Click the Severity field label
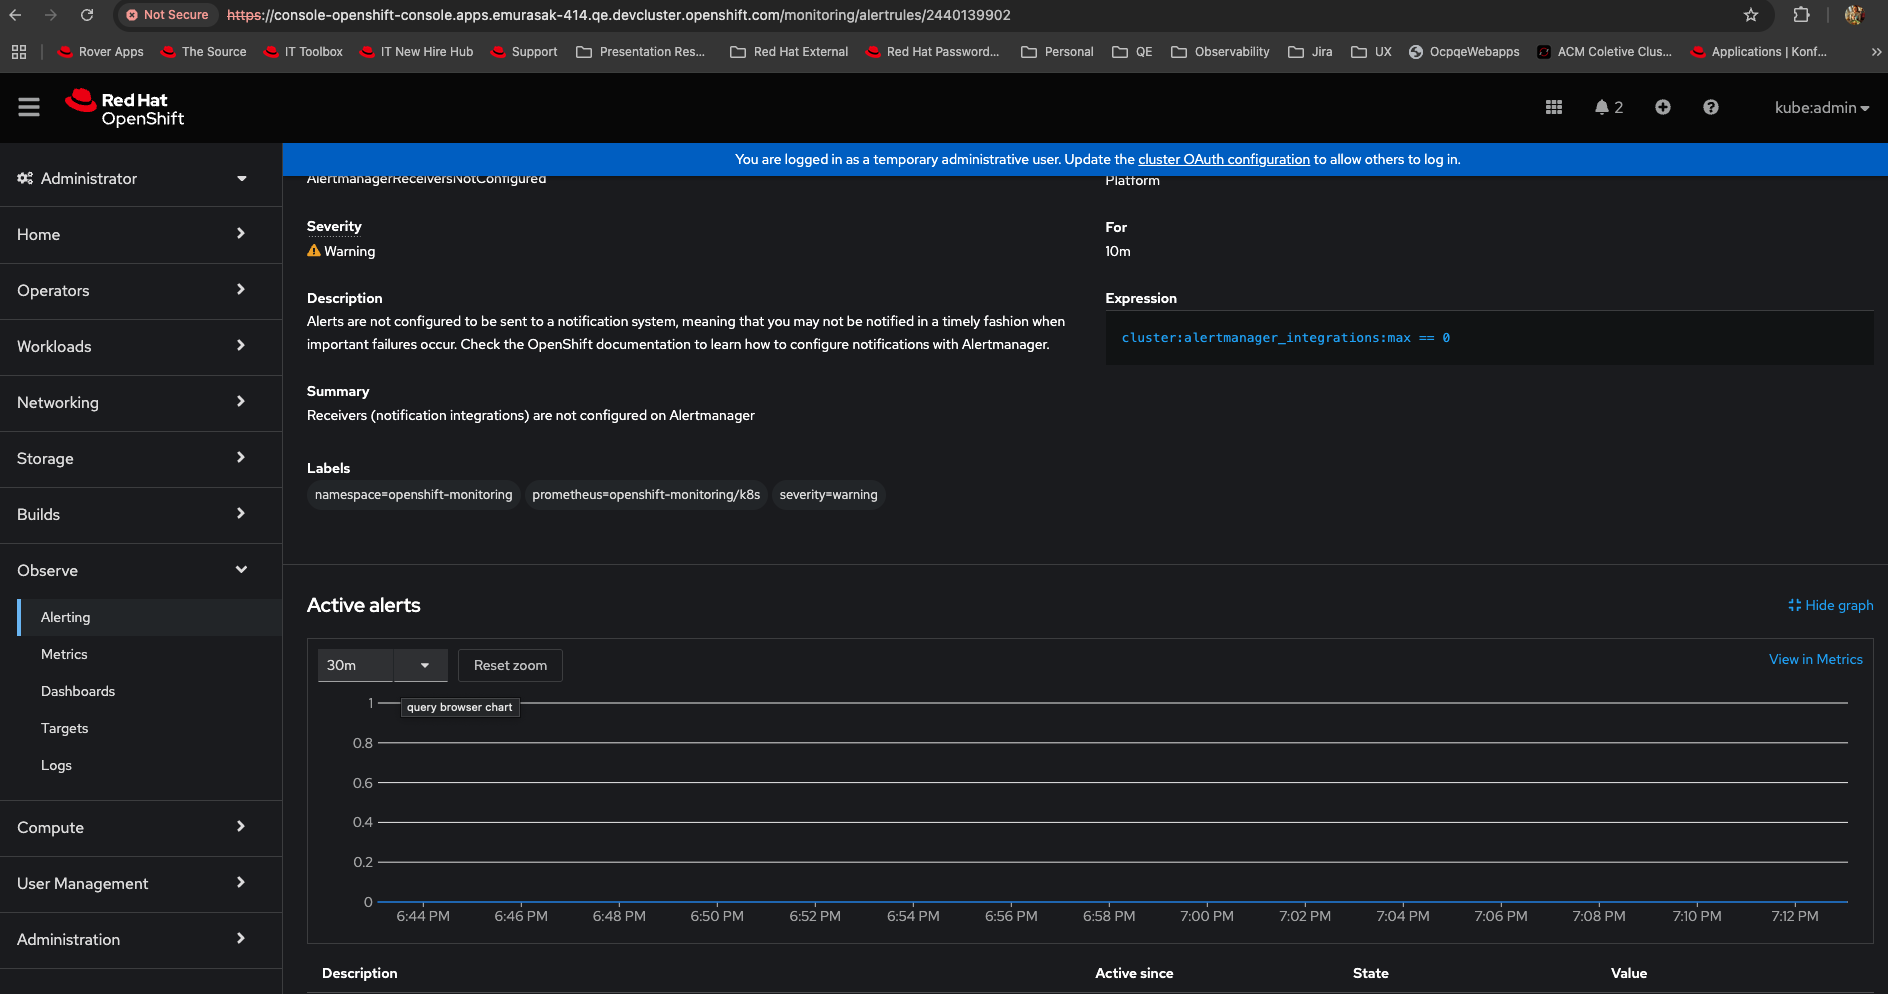This screenshot has height=994, width=1888. (334, 227)
